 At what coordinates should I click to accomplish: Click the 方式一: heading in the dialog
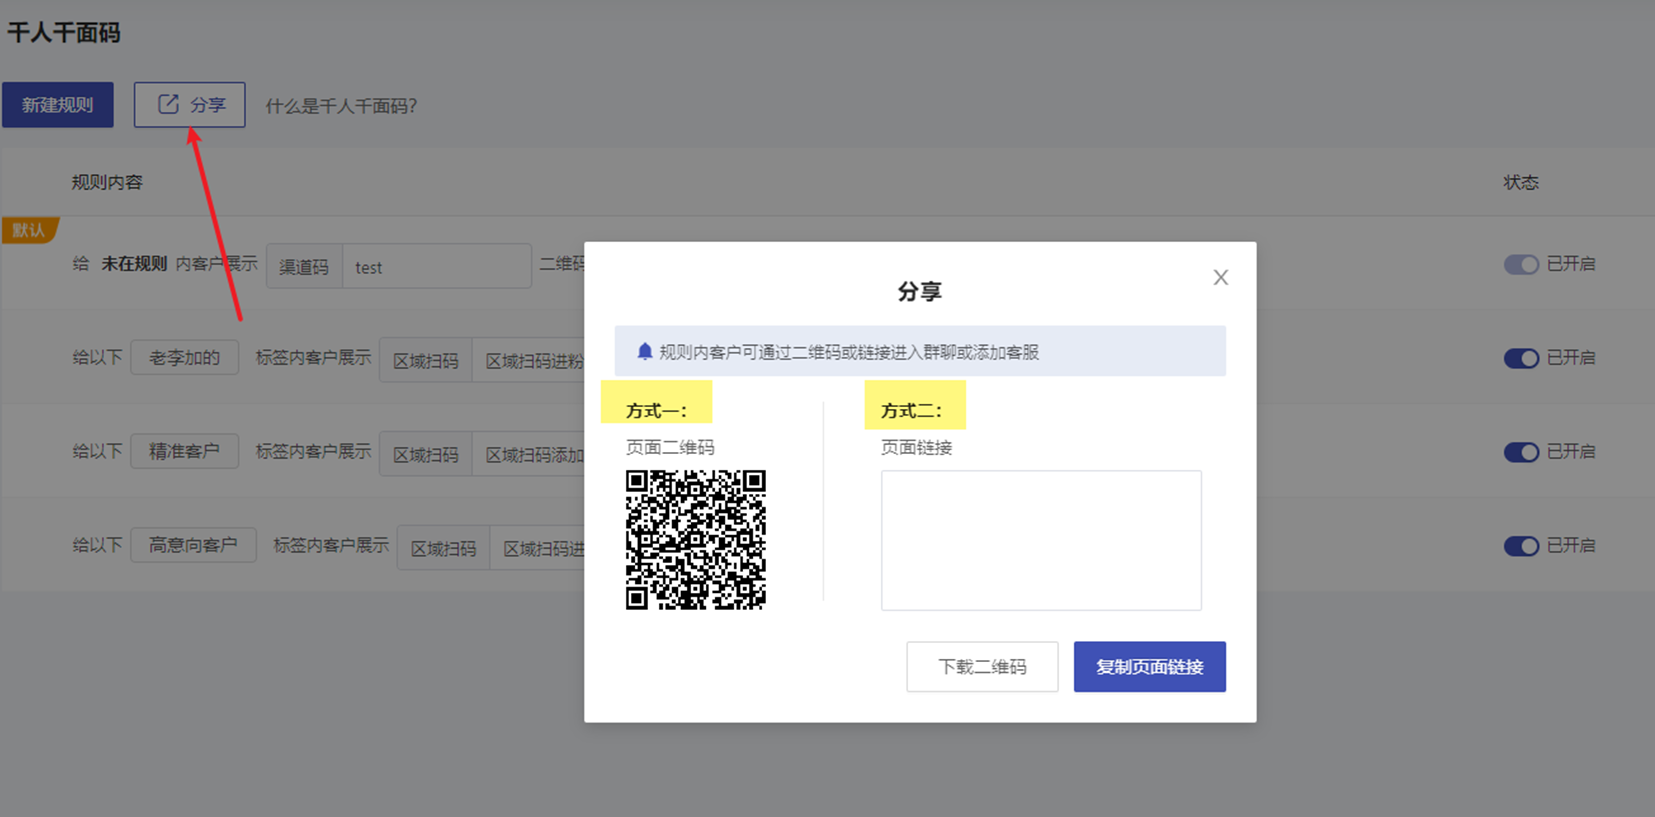[656, 411]
